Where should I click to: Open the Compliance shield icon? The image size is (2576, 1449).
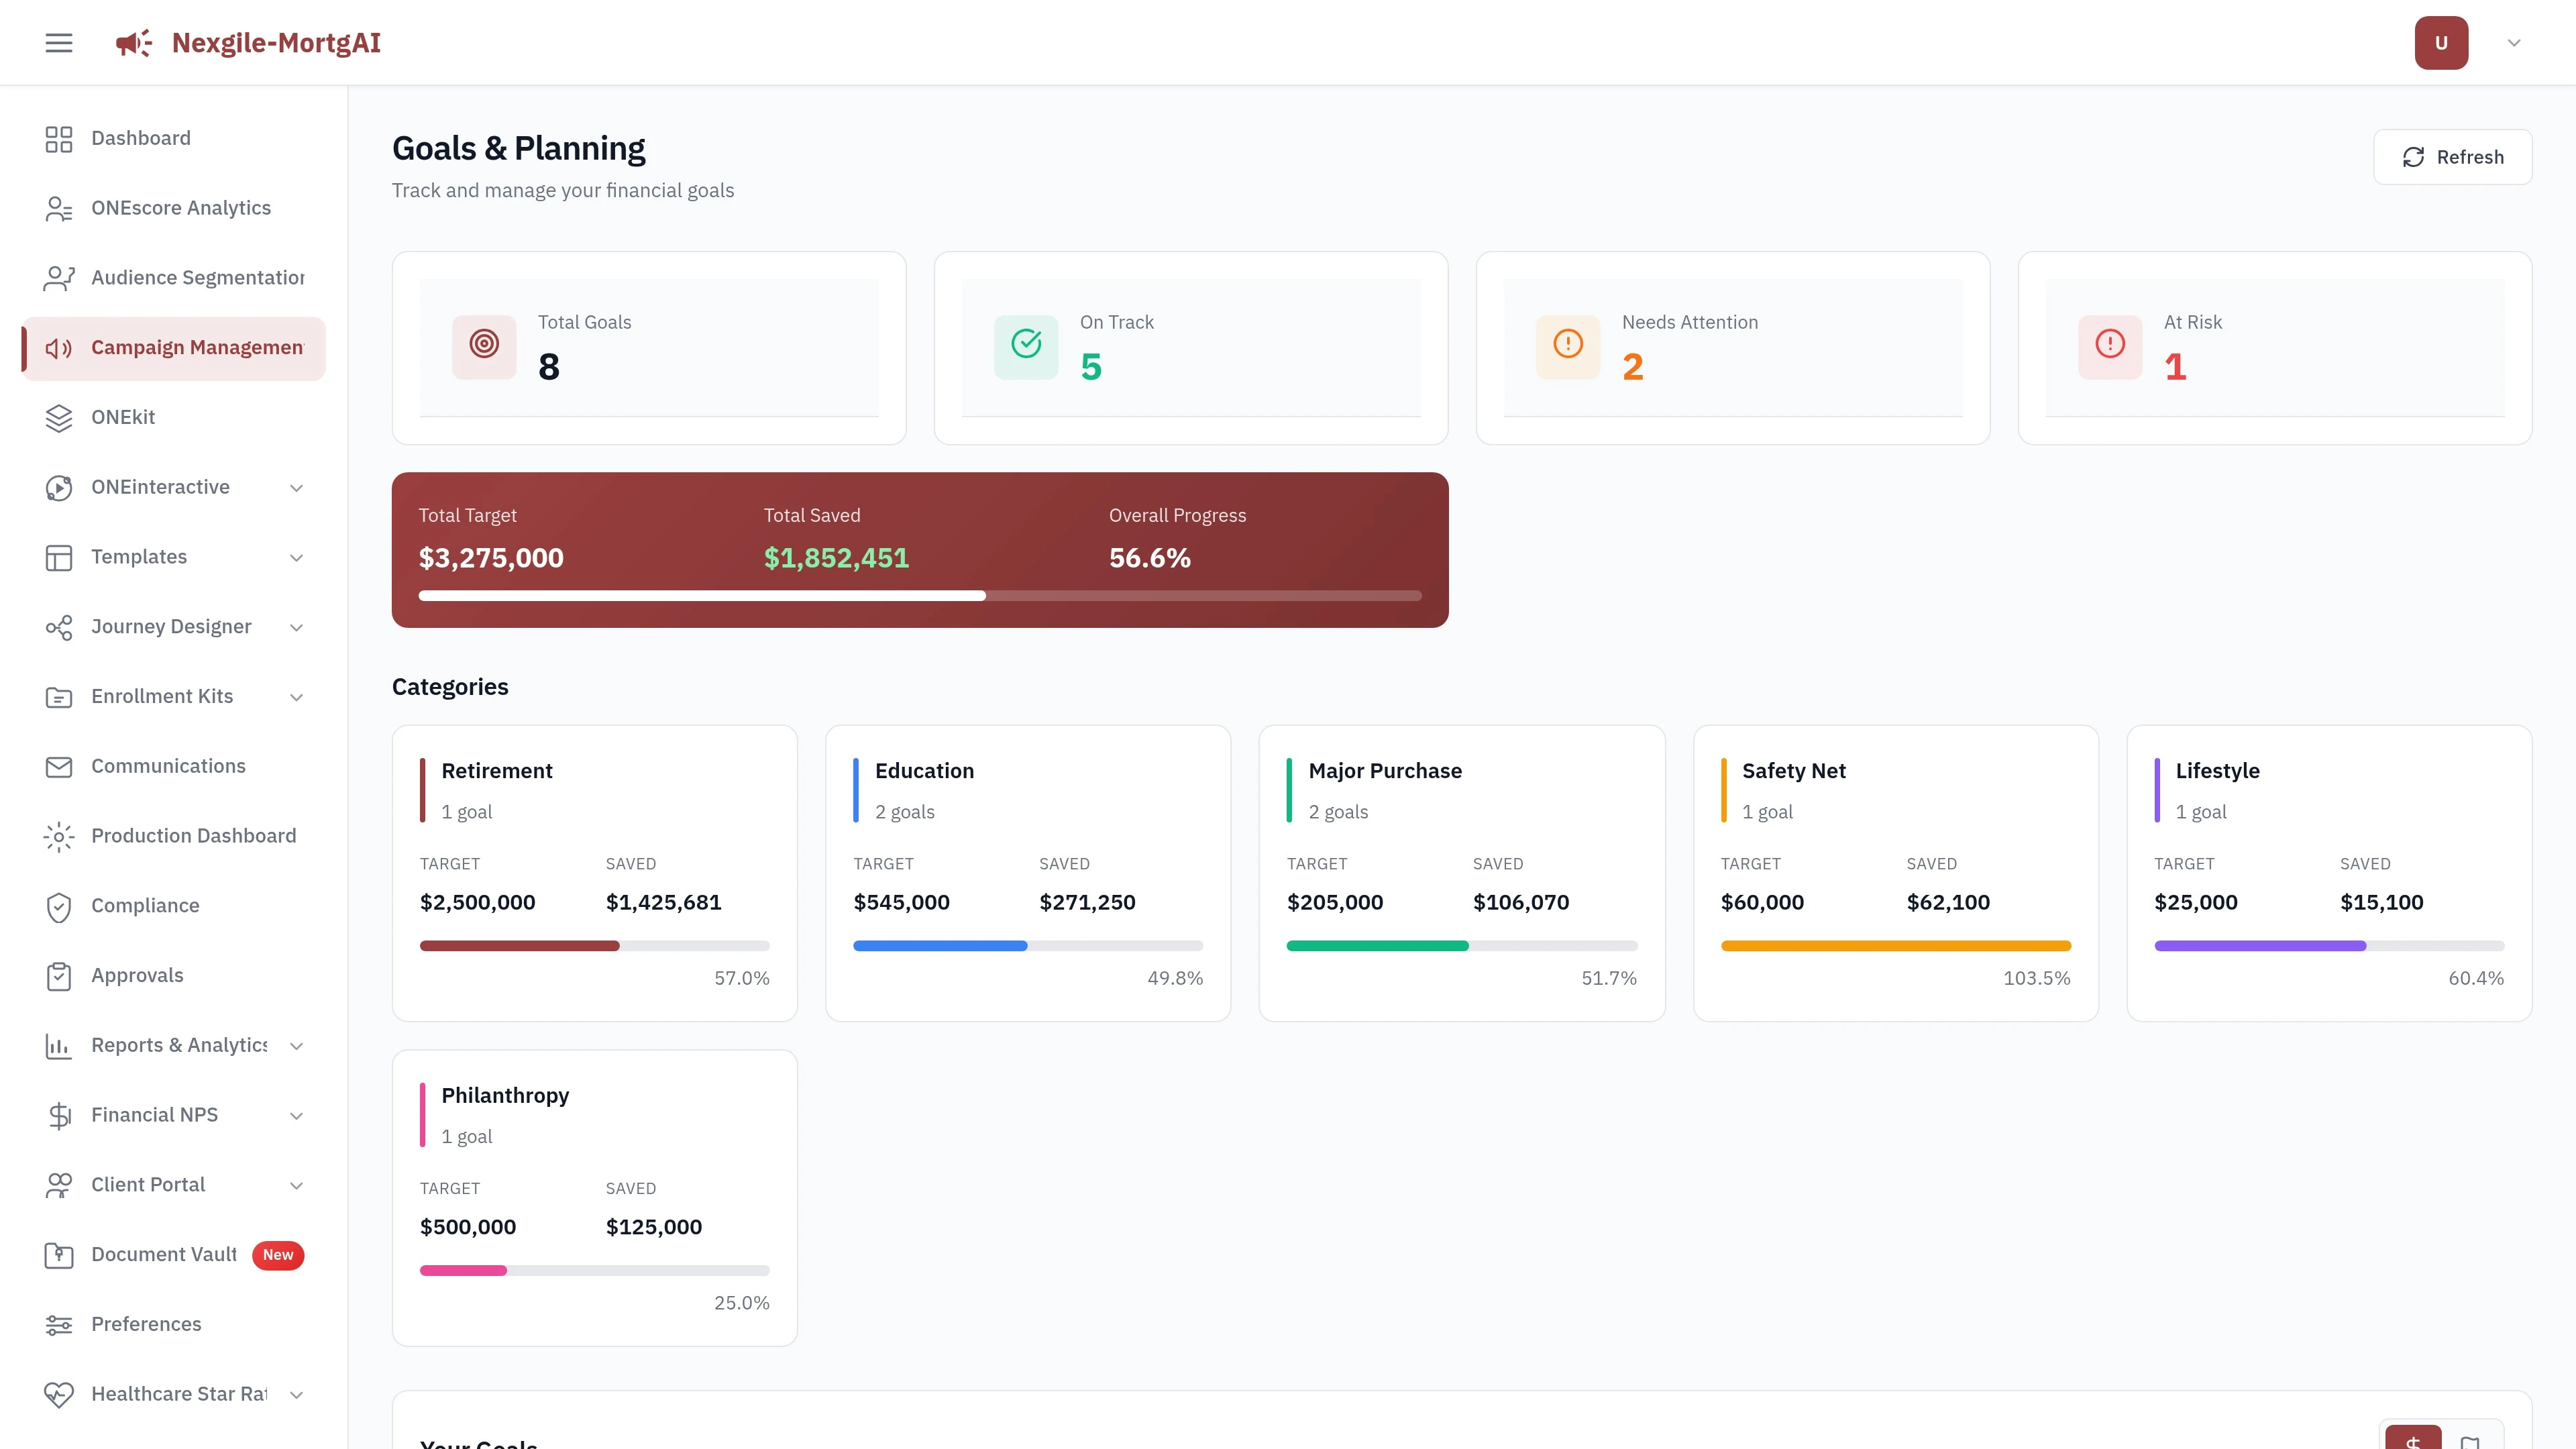pos(58,906)
